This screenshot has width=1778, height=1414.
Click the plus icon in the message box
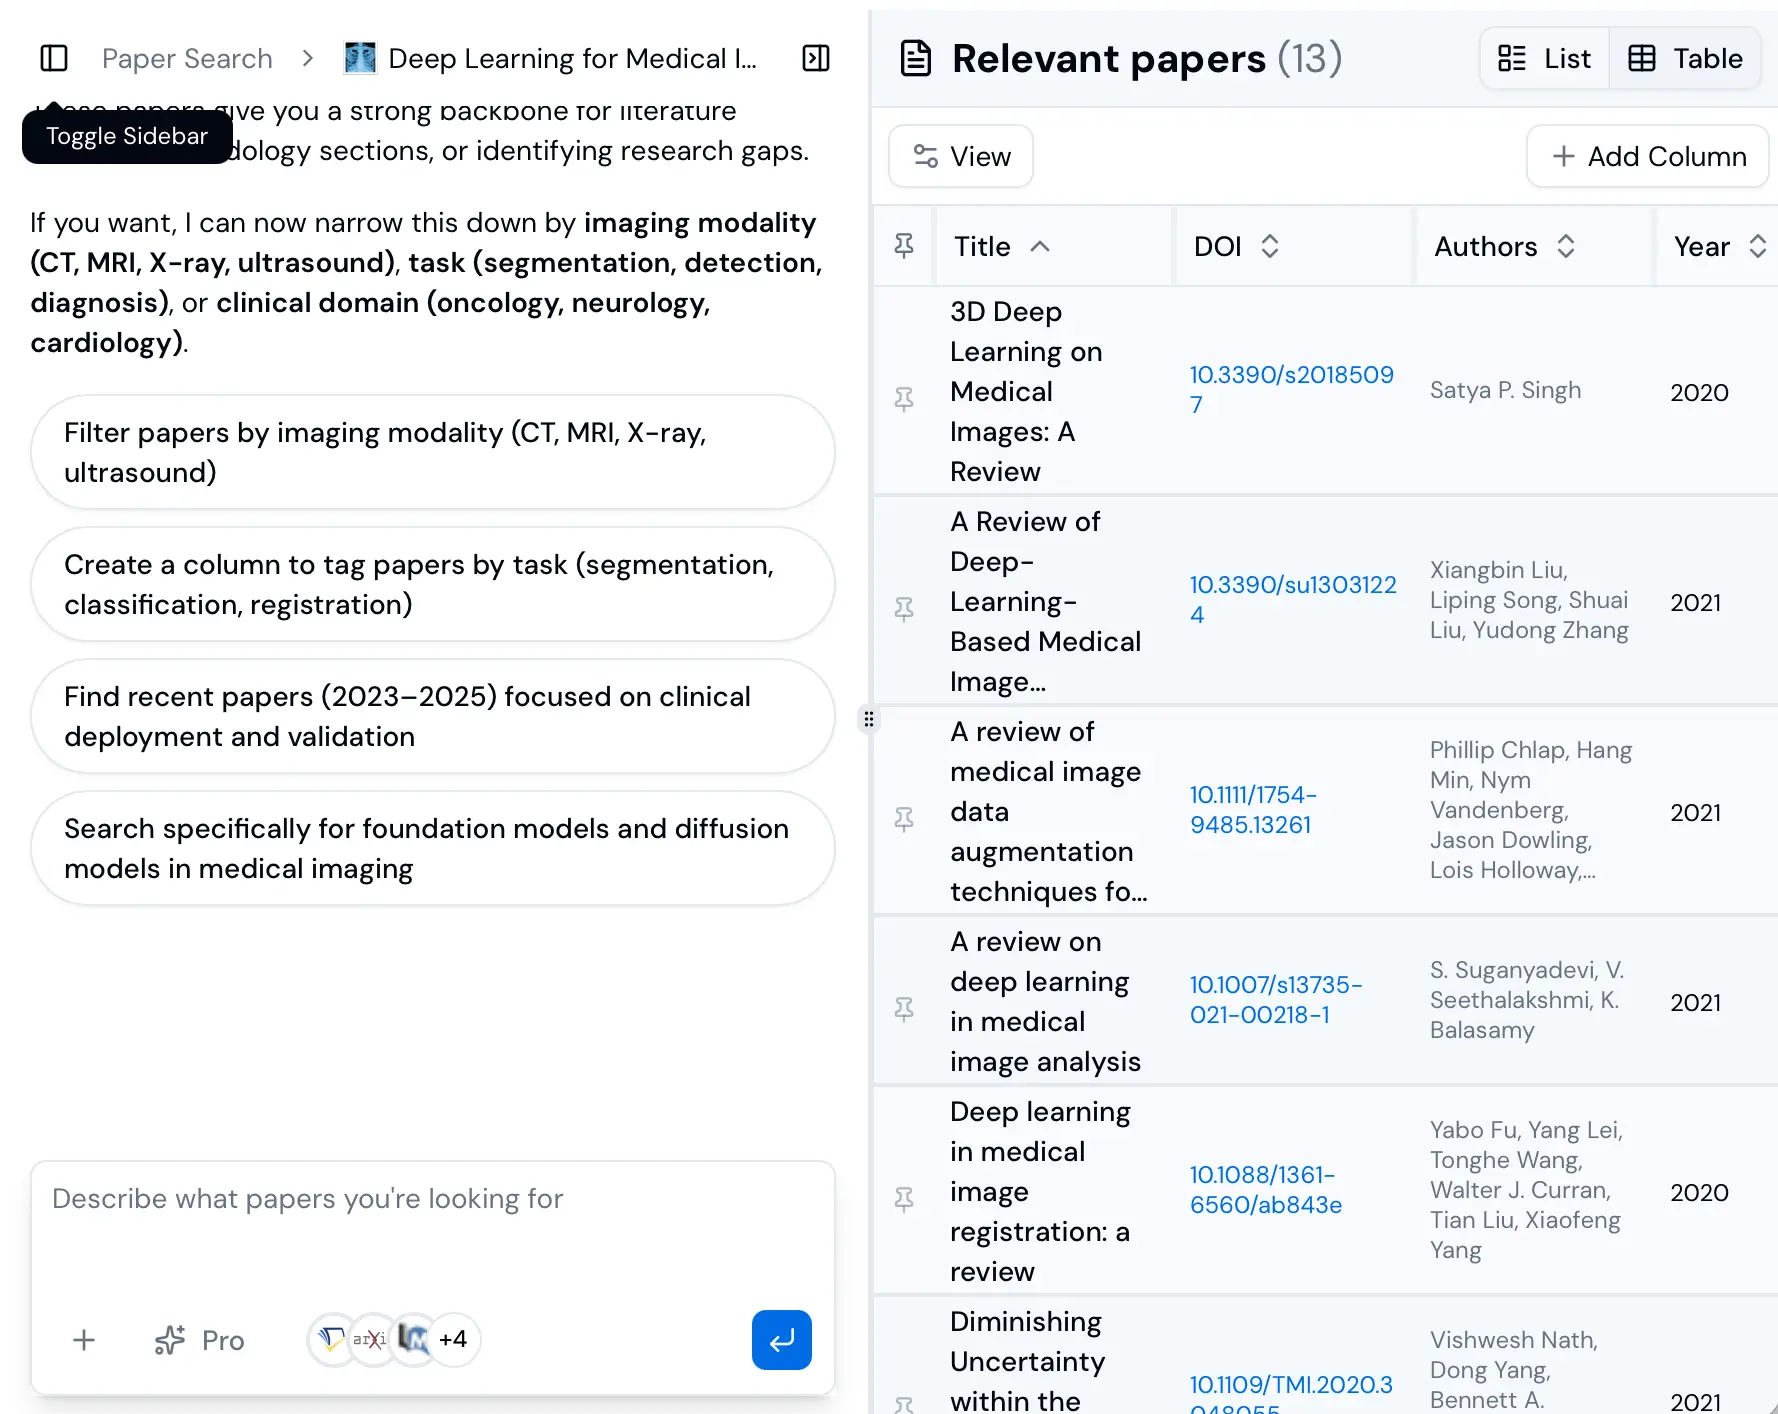pos(84,1340)
